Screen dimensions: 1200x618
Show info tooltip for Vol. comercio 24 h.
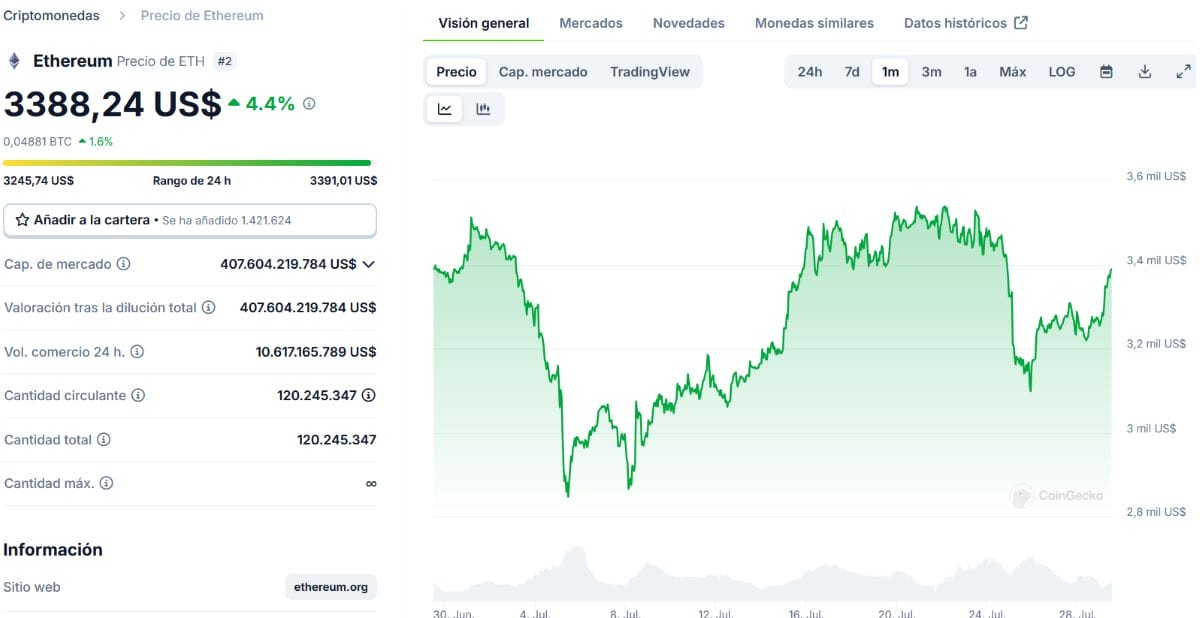(x=137, y=352)
